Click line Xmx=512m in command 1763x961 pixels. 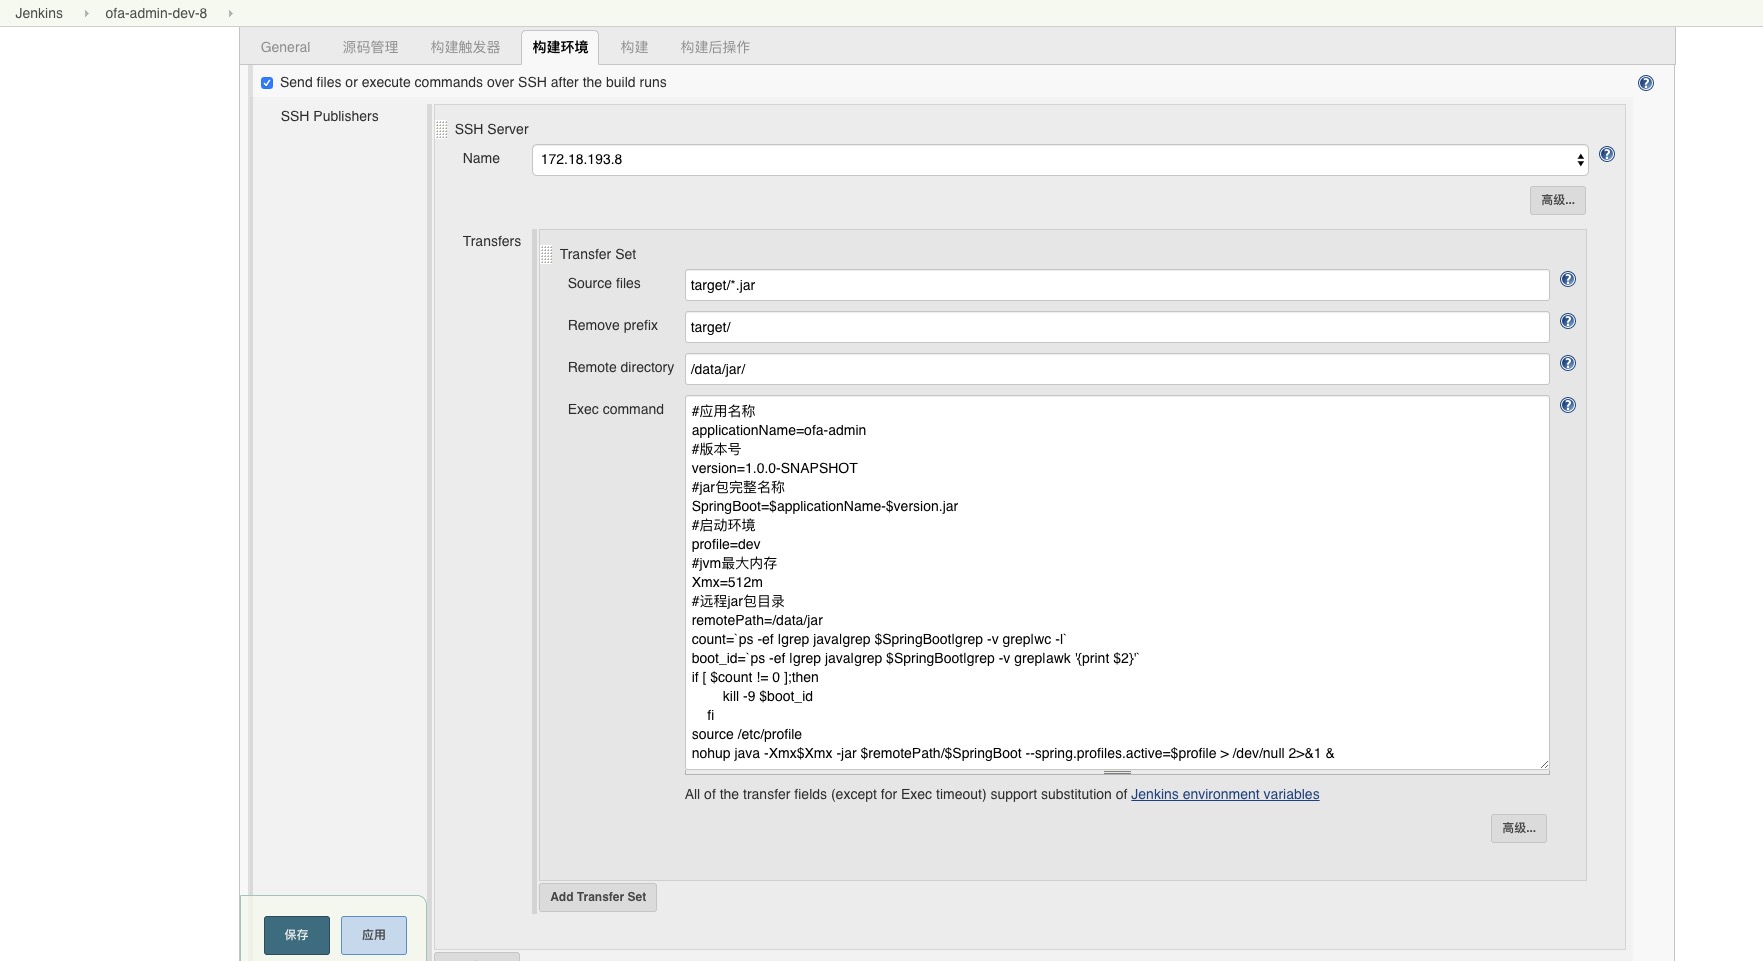[727, 582]
